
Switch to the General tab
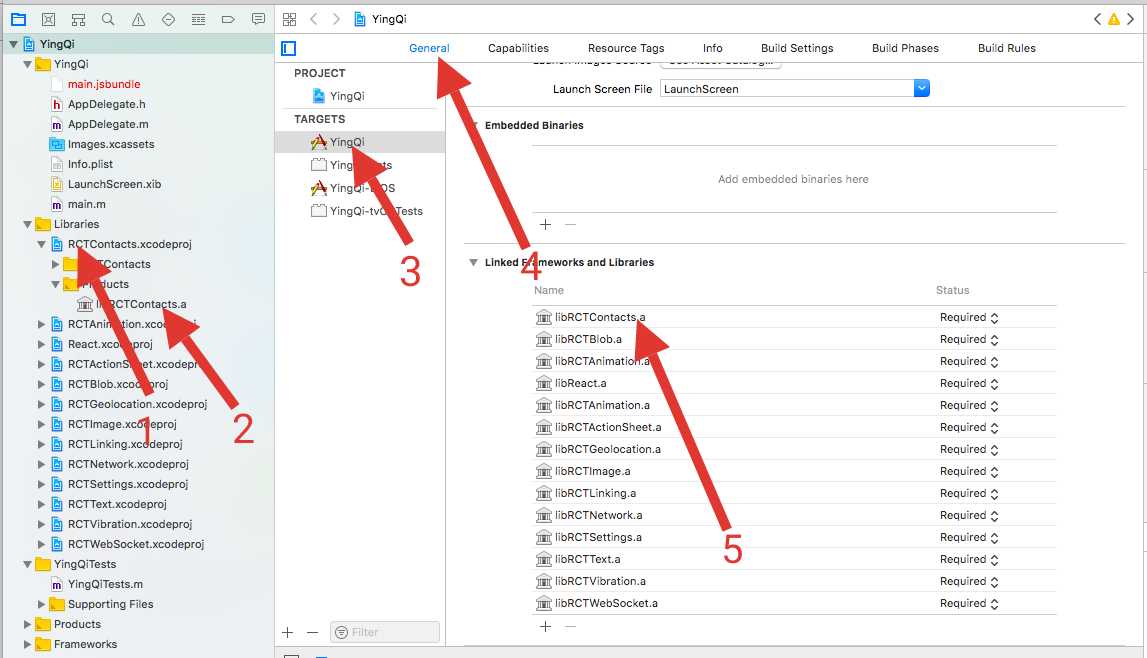429,48
